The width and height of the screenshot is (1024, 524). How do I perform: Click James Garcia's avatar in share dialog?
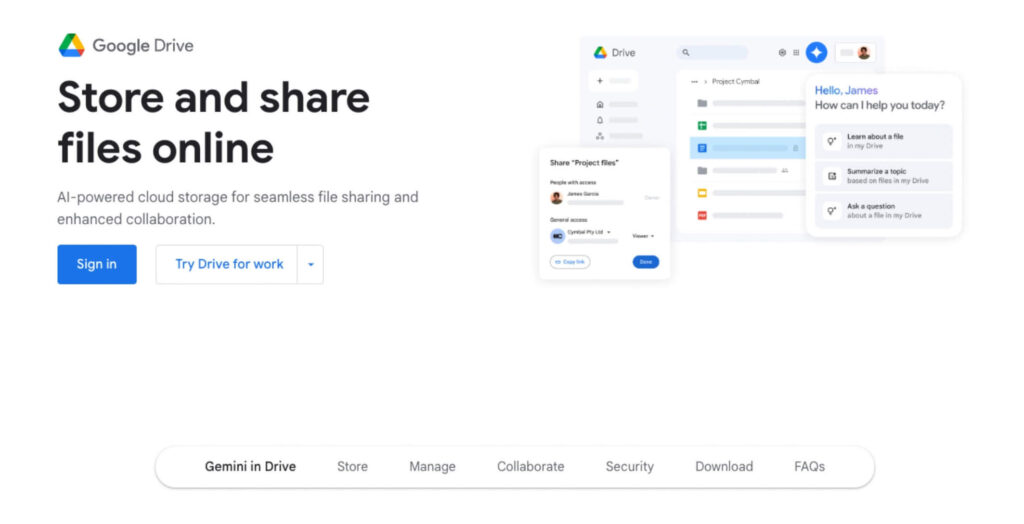(x=557, y=197)
